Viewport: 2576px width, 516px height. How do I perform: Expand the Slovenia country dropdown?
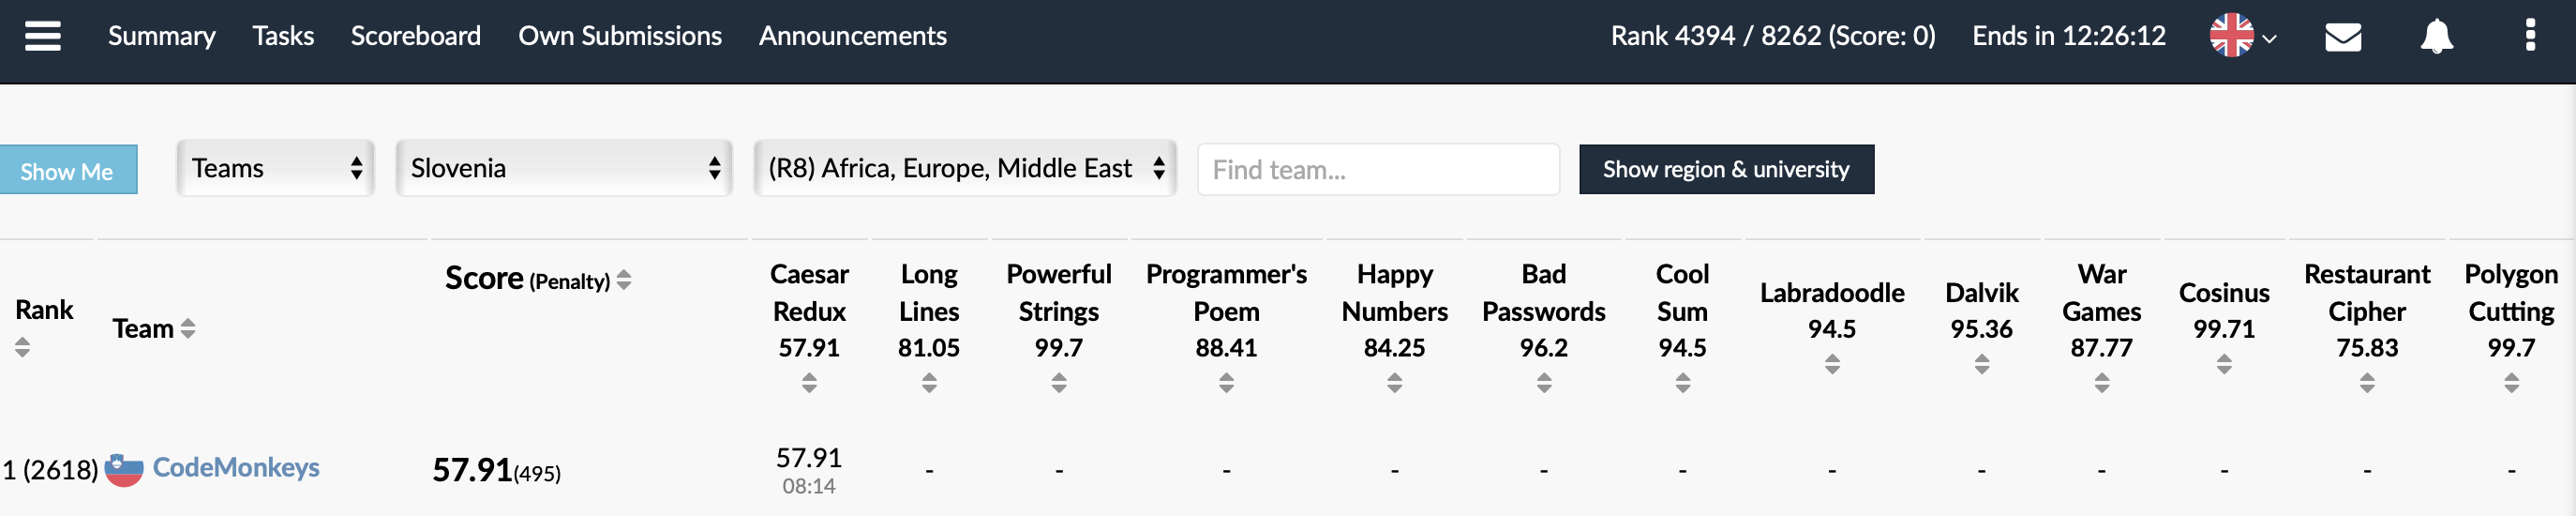pos(564,168)
